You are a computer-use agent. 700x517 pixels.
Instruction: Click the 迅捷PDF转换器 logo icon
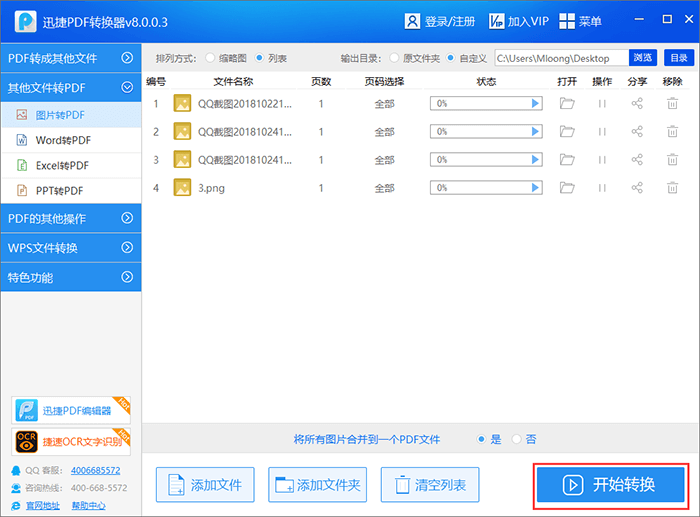point(25,21)
